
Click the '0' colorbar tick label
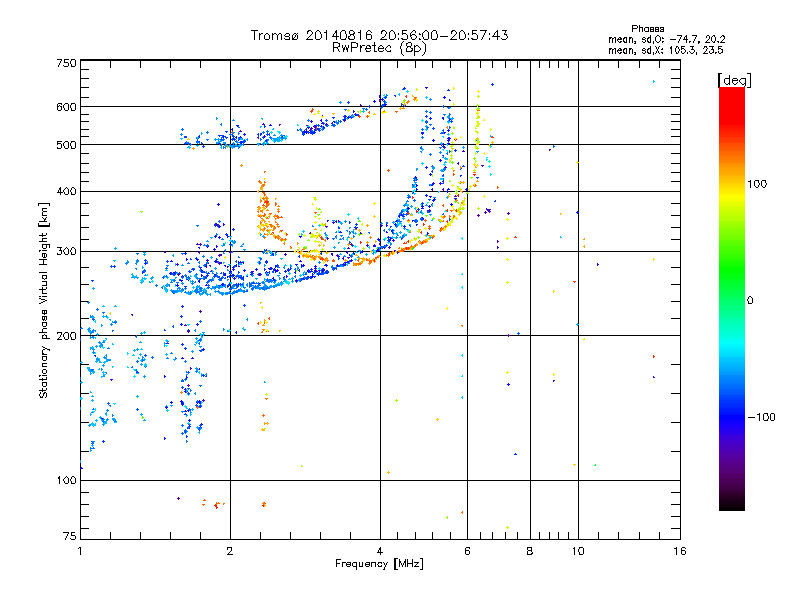pyautogui.click(x=750, y=300)
